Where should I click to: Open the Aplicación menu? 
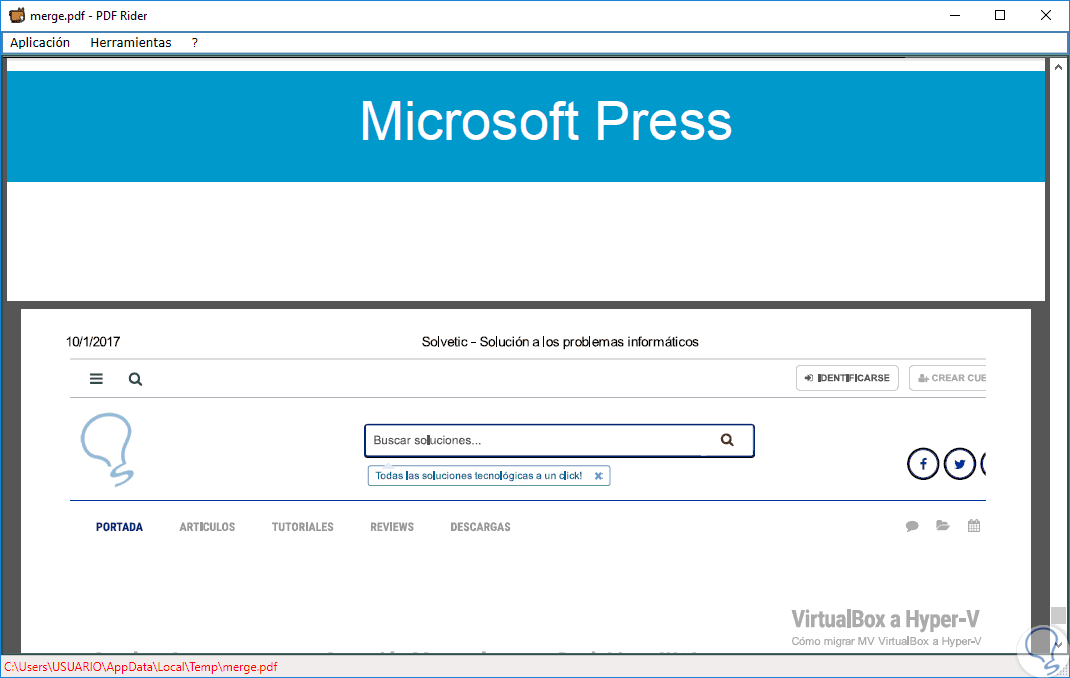pyautogui.click(x=40, y=42)
